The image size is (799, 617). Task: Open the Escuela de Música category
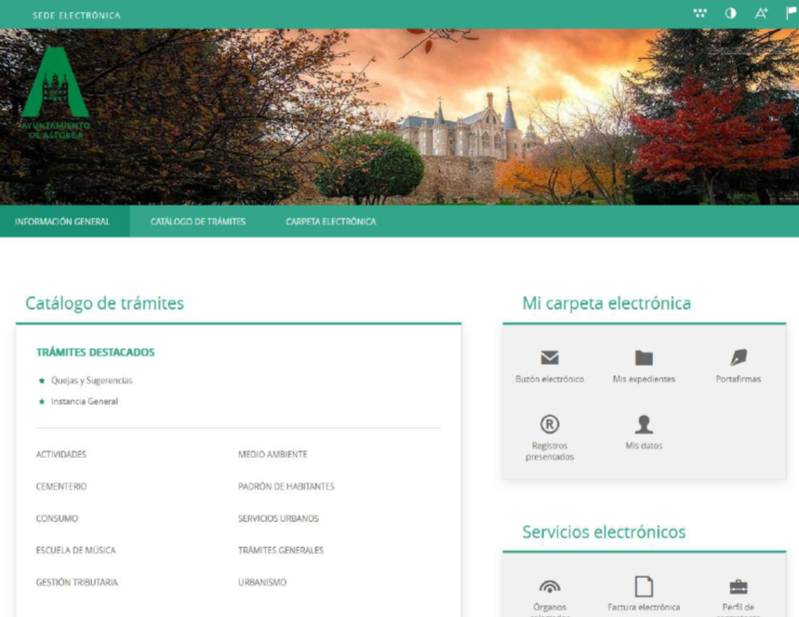(x=76, y=550)
